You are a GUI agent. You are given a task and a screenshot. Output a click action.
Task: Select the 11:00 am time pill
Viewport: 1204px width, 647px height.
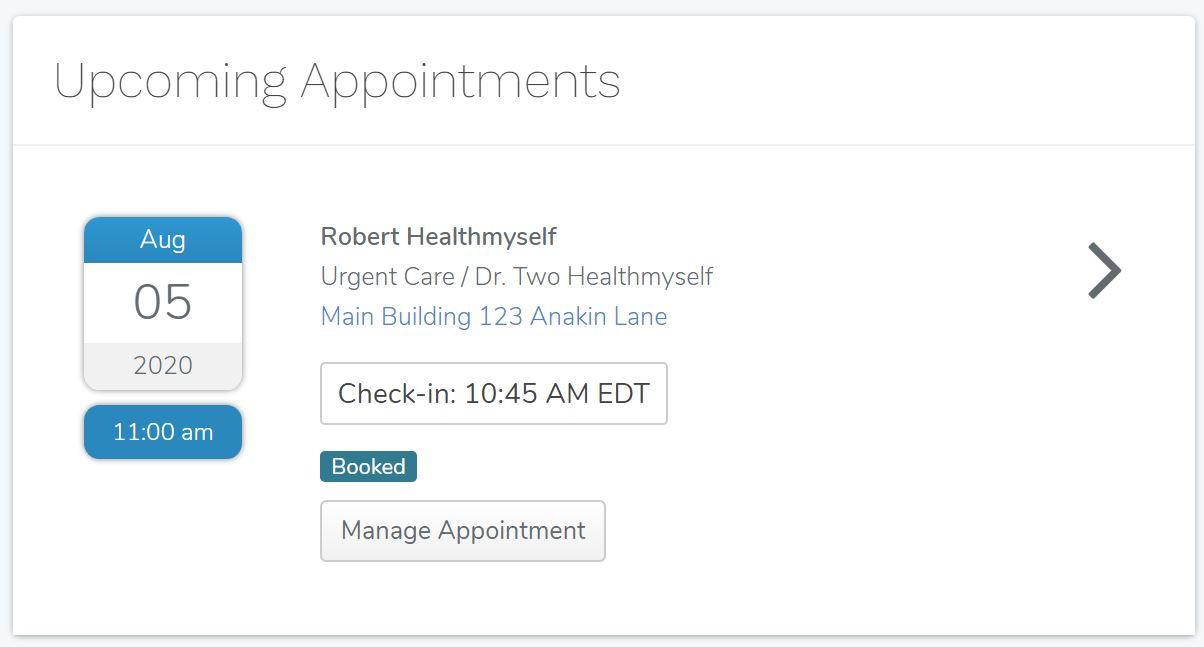tap(163, 432)
